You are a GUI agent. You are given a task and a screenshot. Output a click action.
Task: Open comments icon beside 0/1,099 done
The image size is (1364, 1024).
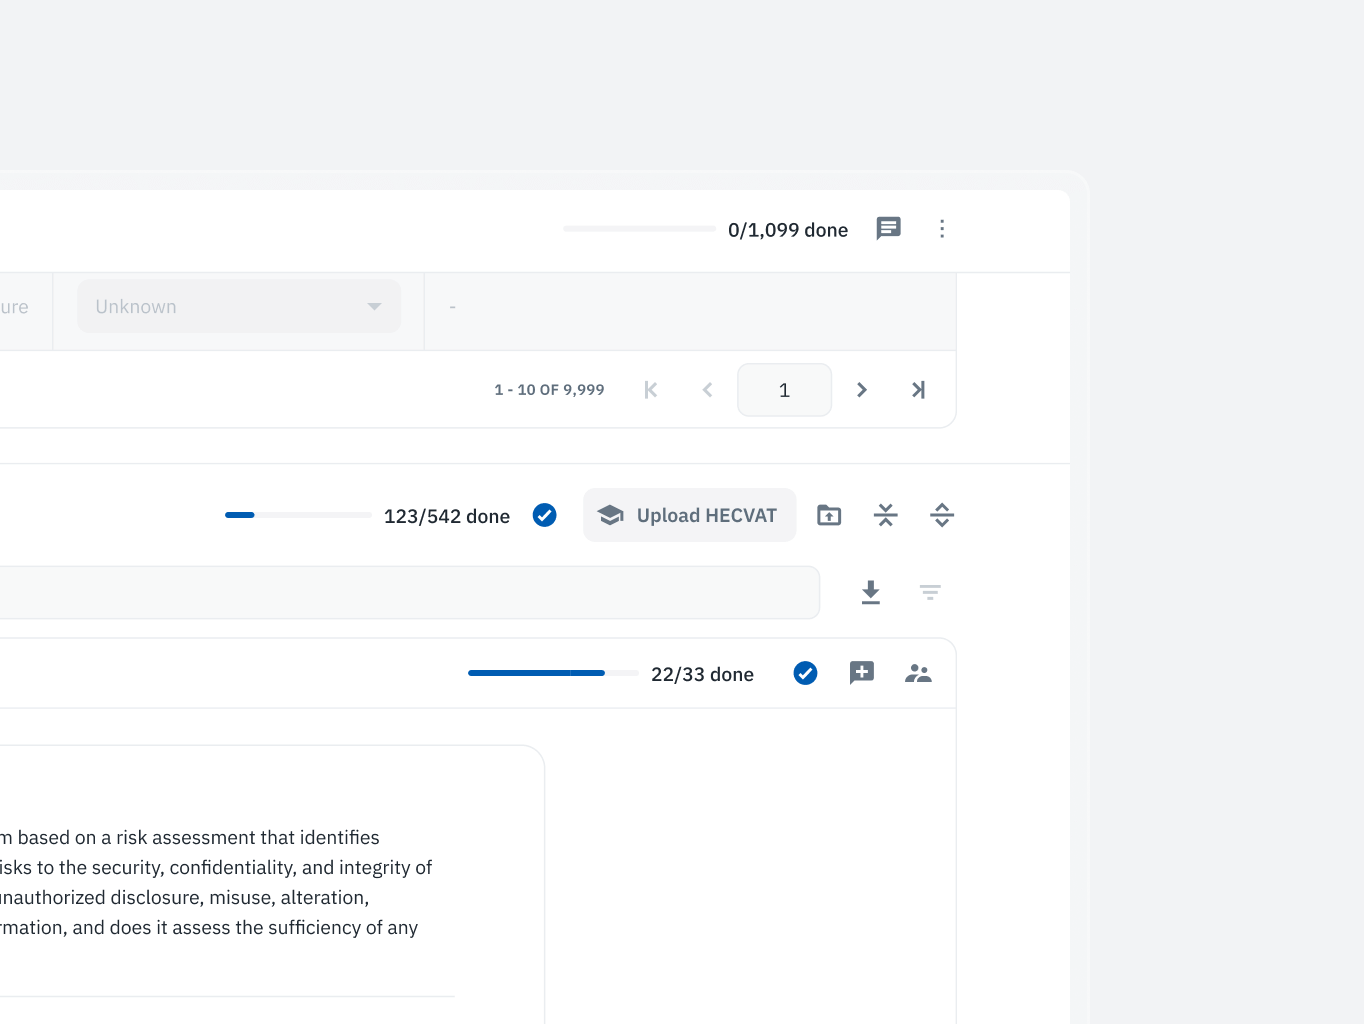point(888,229)
